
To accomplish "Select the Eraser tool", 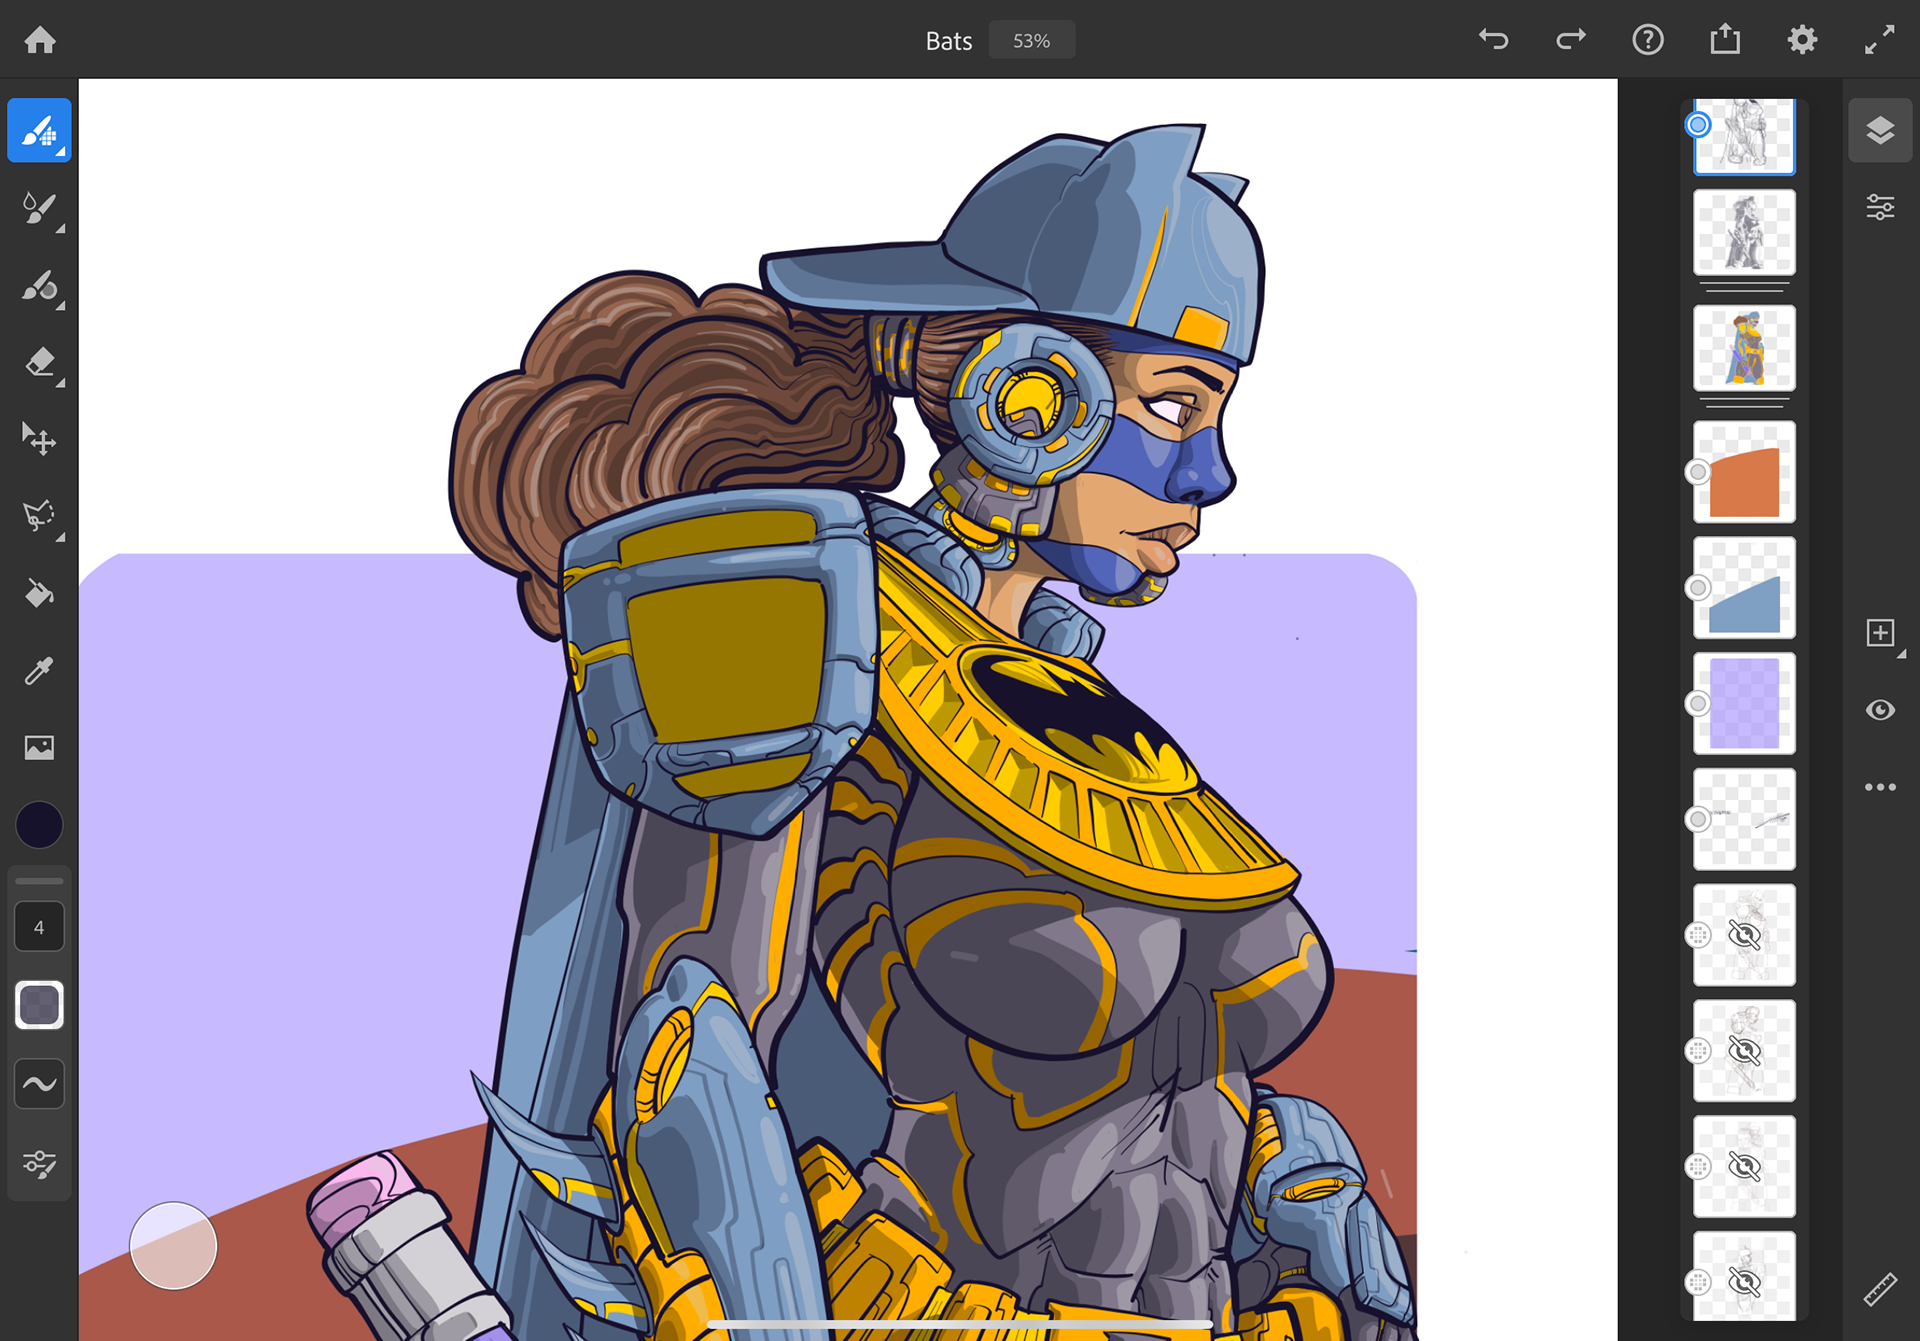I will (39, 362).
